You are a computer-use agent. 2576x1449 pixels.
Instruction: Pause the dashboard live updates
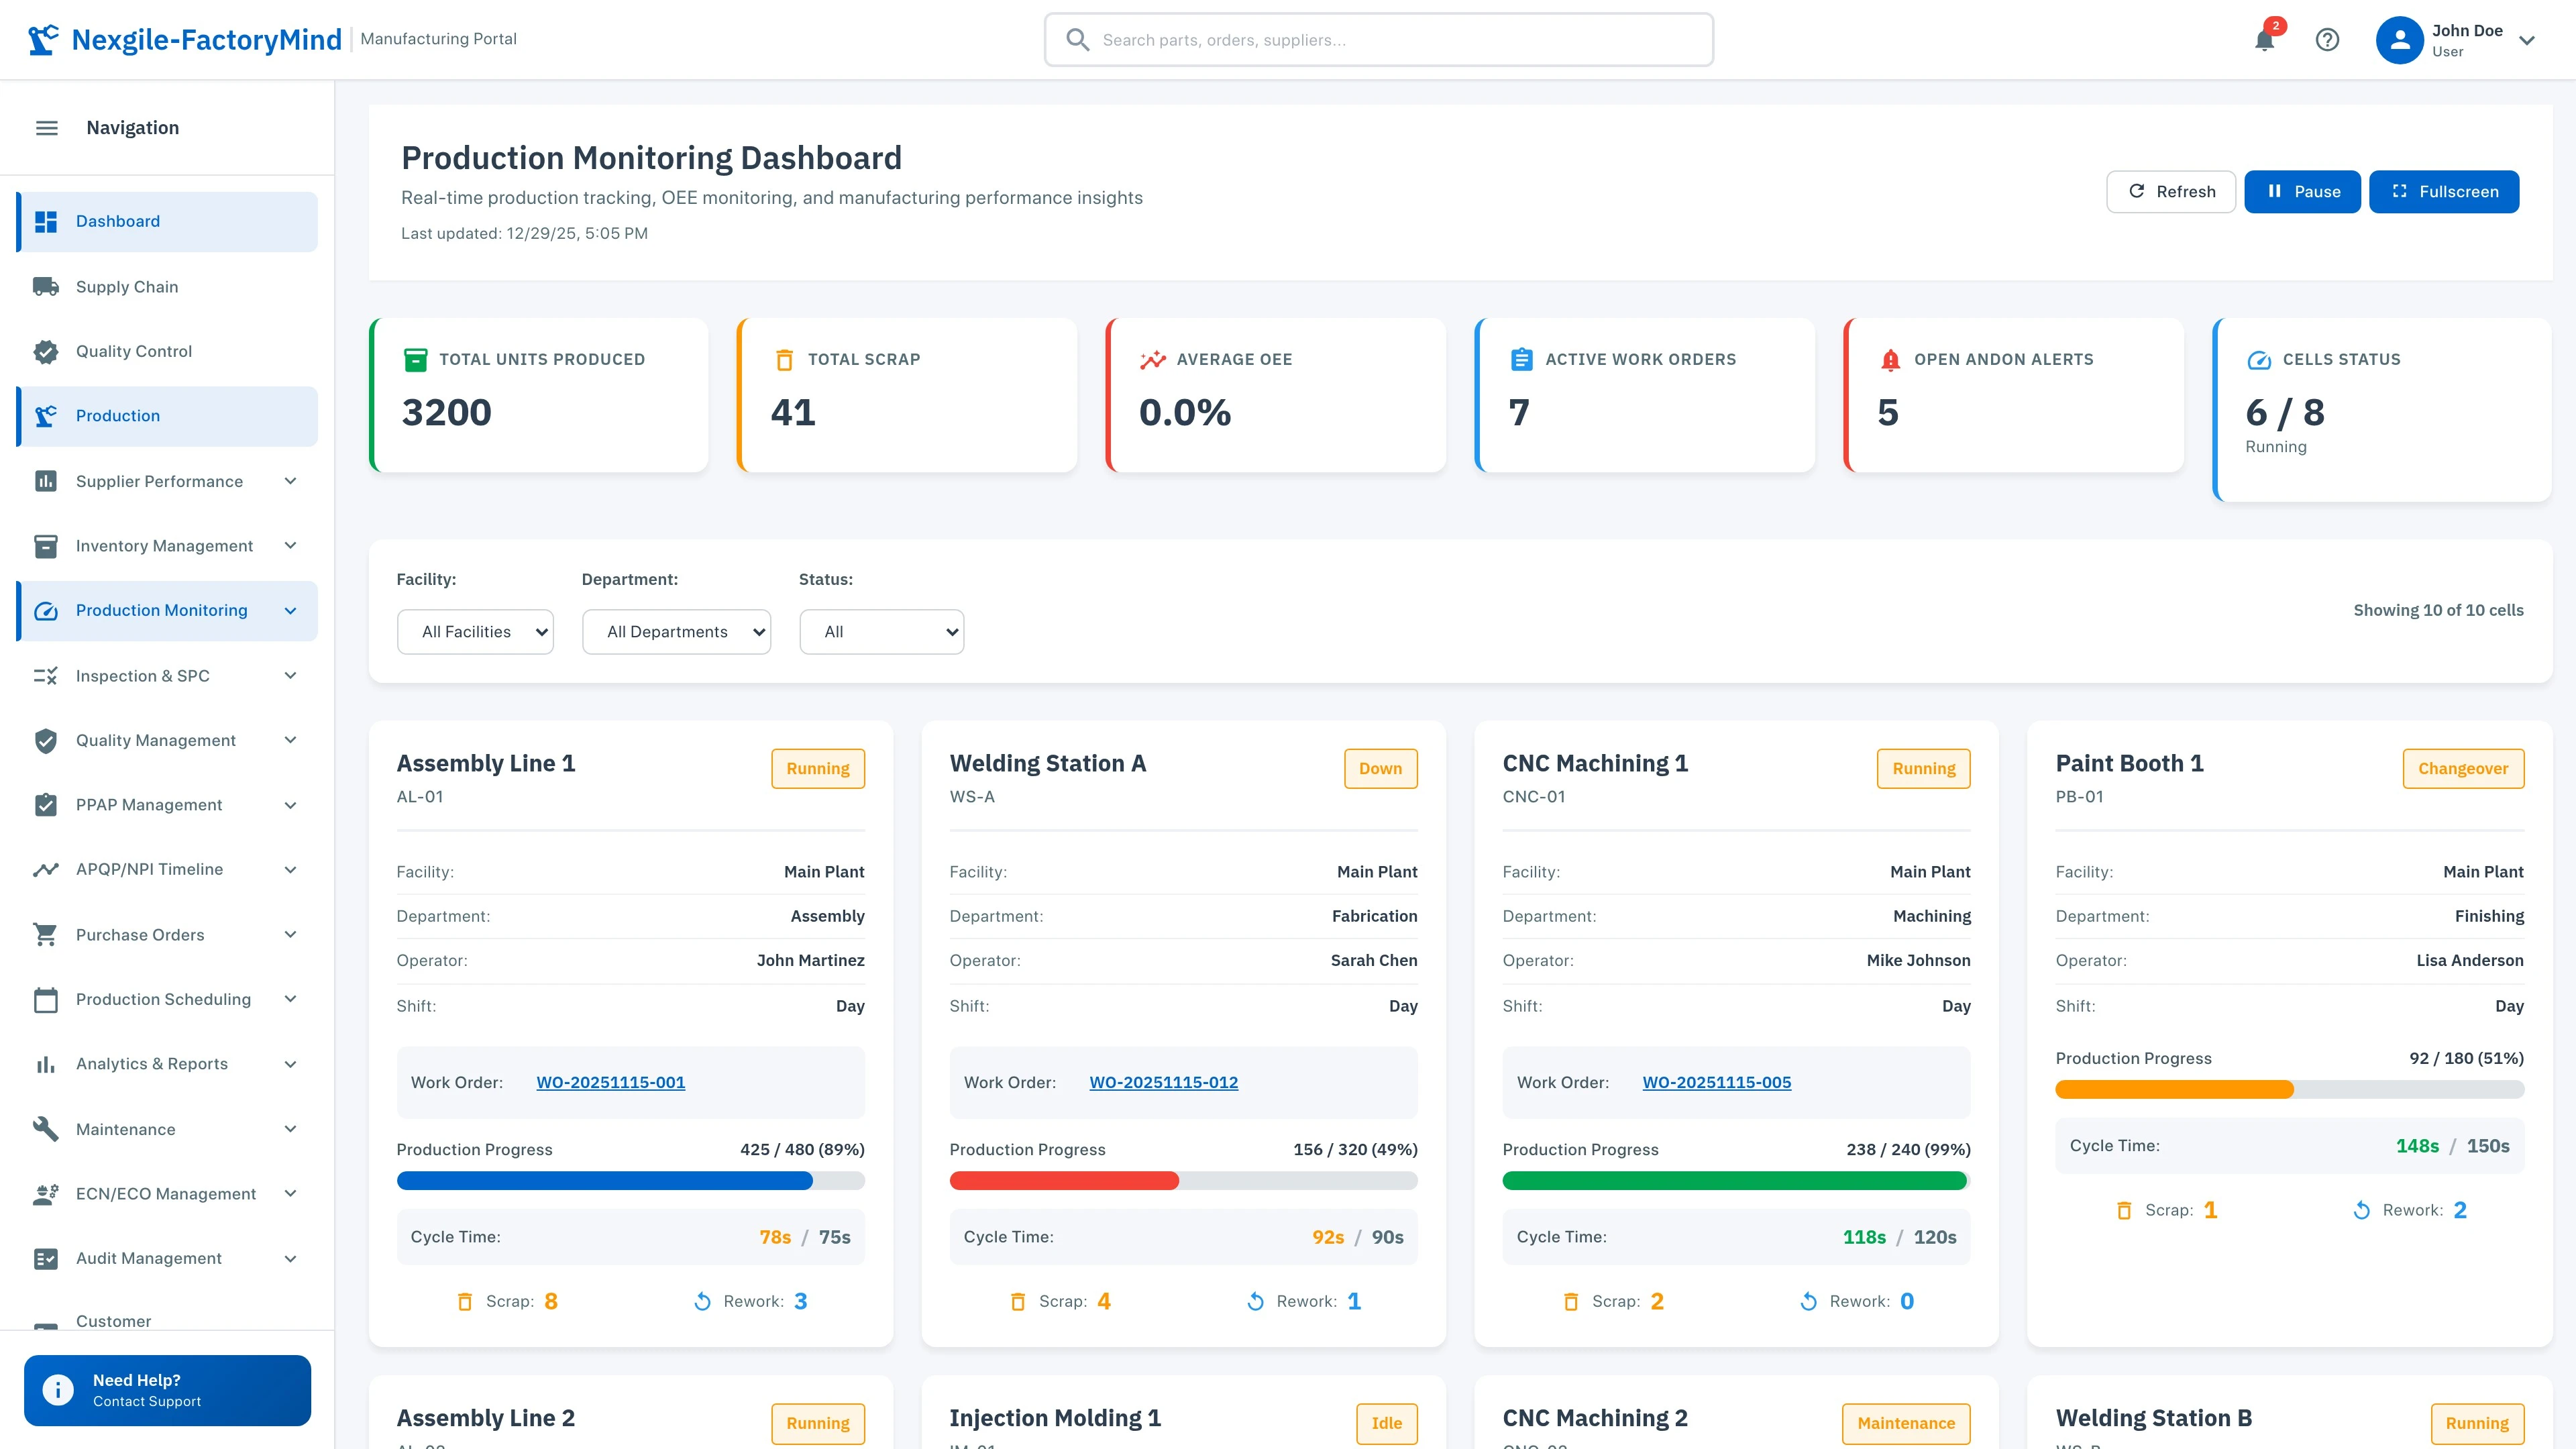click(x=2302, y=191)
